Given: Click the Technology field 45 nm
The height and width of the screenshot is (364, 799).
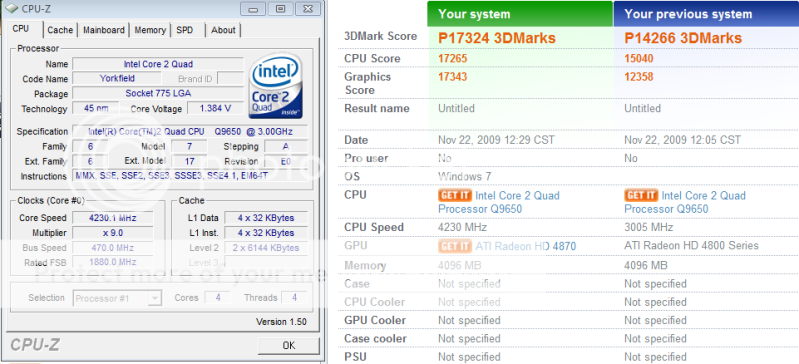Looking at the screenshot, I should click(x=95, y=109).
